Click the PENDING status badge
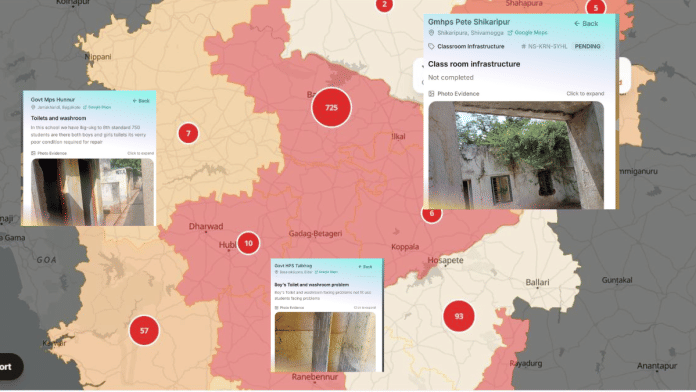The height and width of the screenshot is (392, 696). (587, 46)
